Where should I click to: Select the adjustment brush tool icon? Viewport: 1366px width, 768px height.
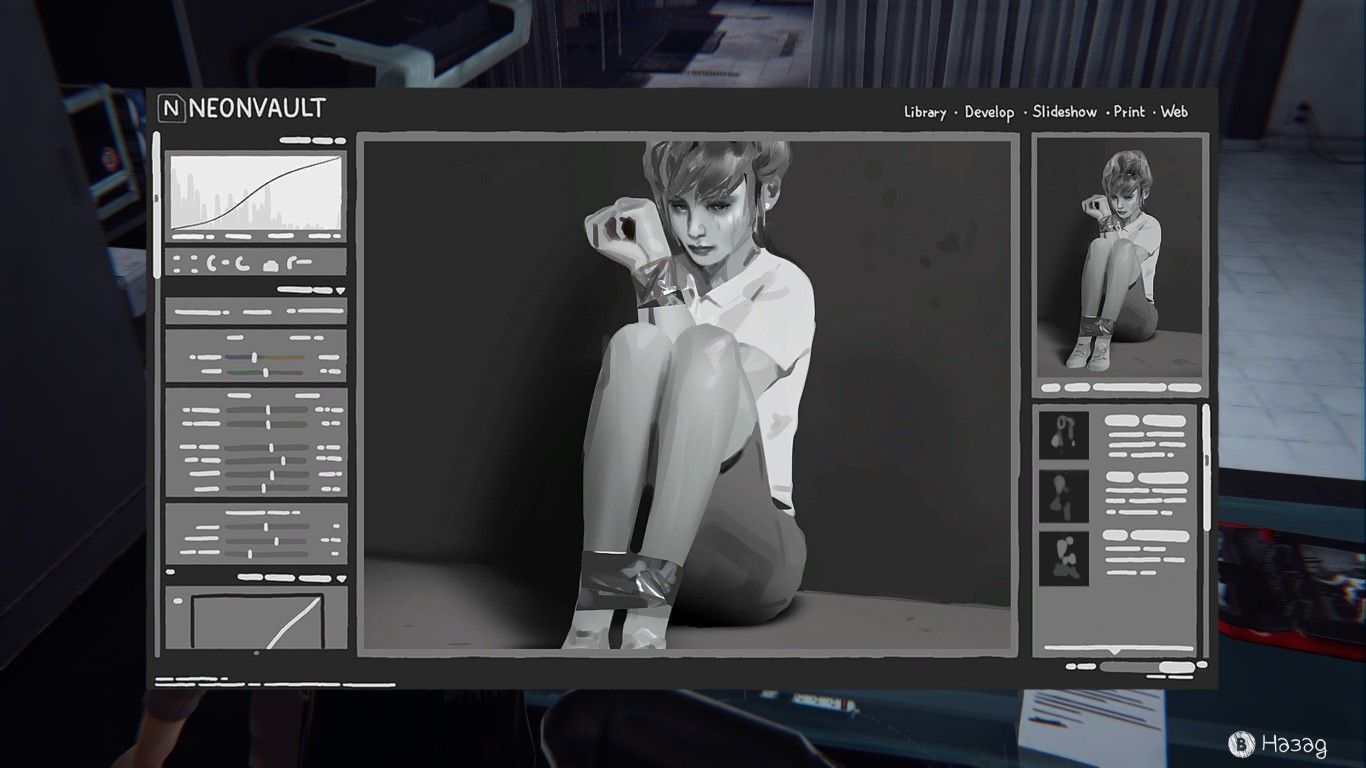tap(298, 263)
